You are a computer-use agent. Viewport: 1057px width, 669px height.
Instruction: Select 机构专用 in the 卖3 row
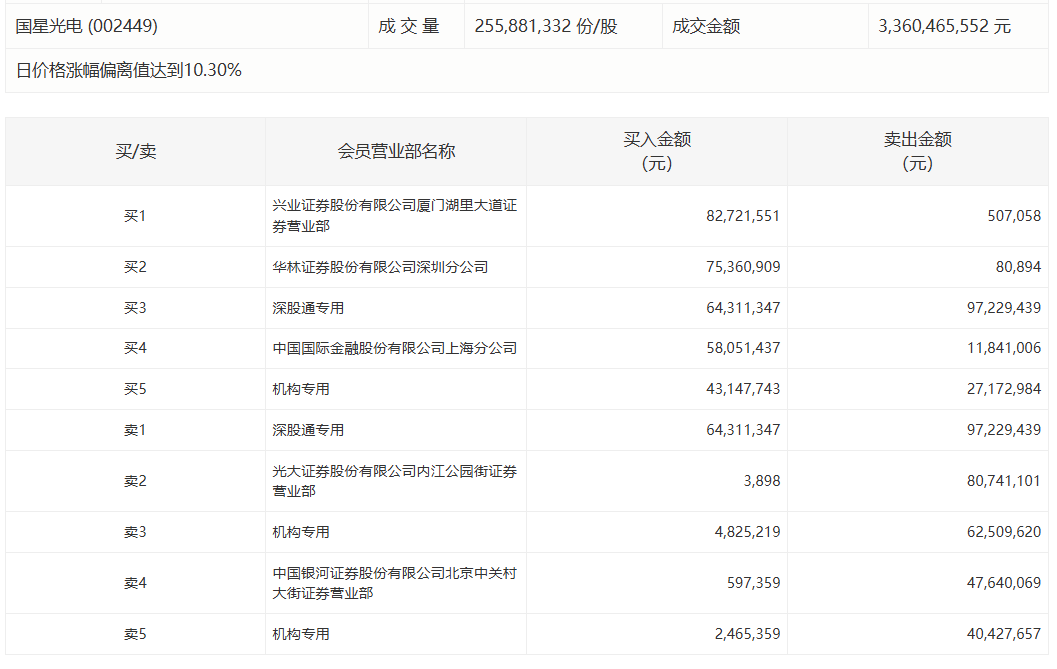[301, 533]
